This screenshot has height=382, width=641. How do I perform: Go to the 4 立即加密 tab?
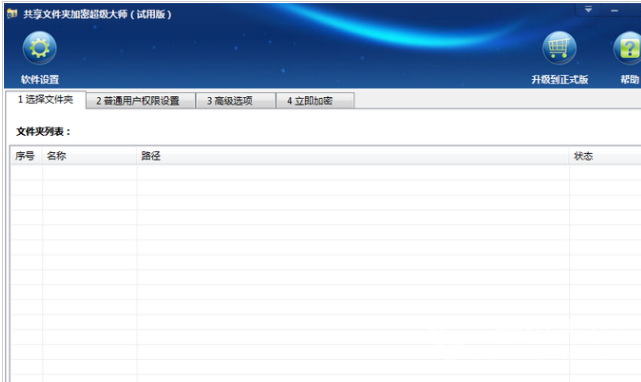tap(315, 101)
